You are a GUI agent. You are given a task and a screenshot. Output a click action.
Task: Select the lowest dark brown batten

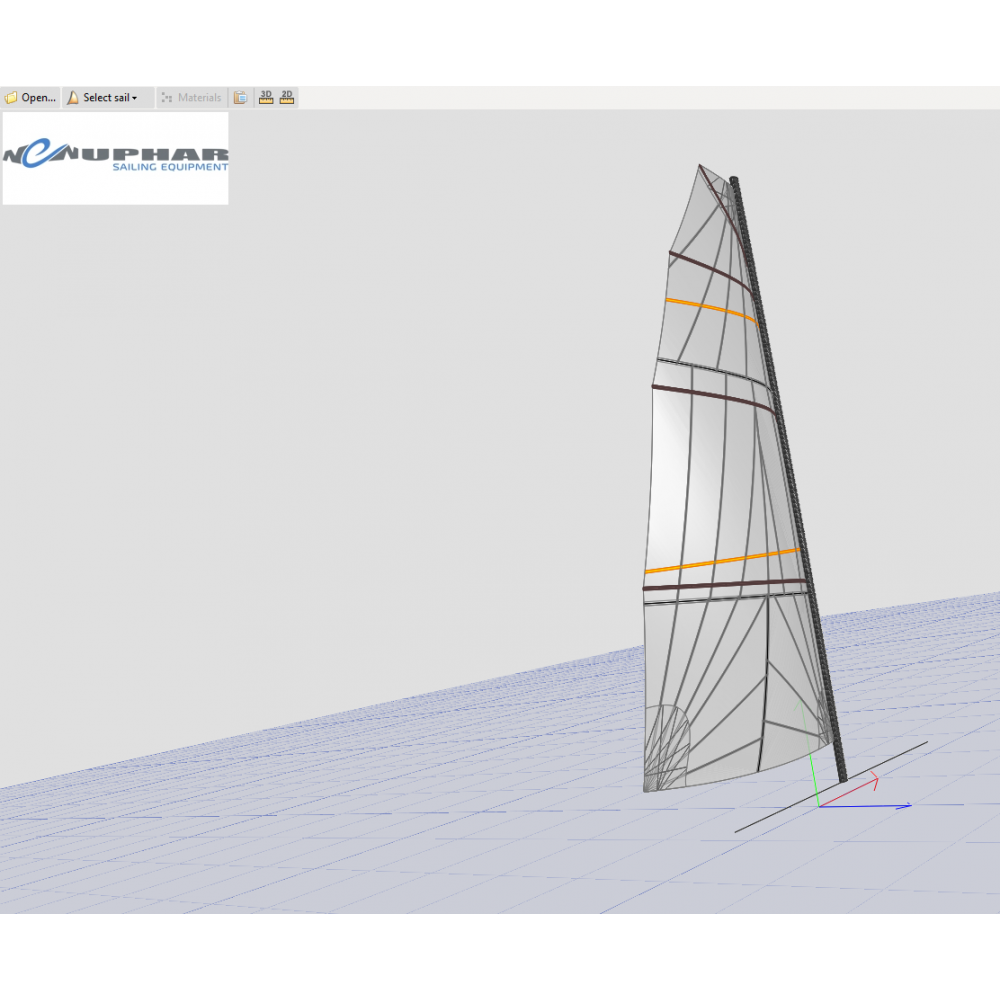(722, 583)
